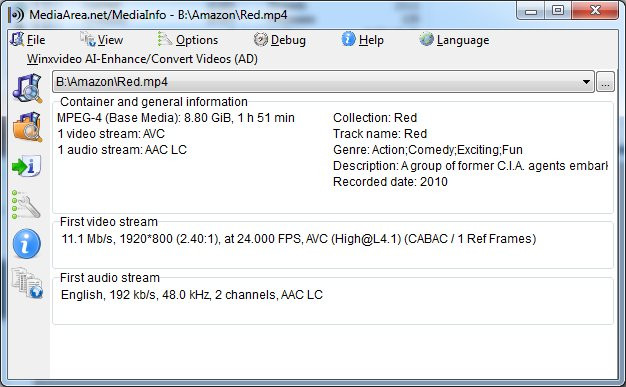Open Preferences via the wrench icon

tap(26, 204)
